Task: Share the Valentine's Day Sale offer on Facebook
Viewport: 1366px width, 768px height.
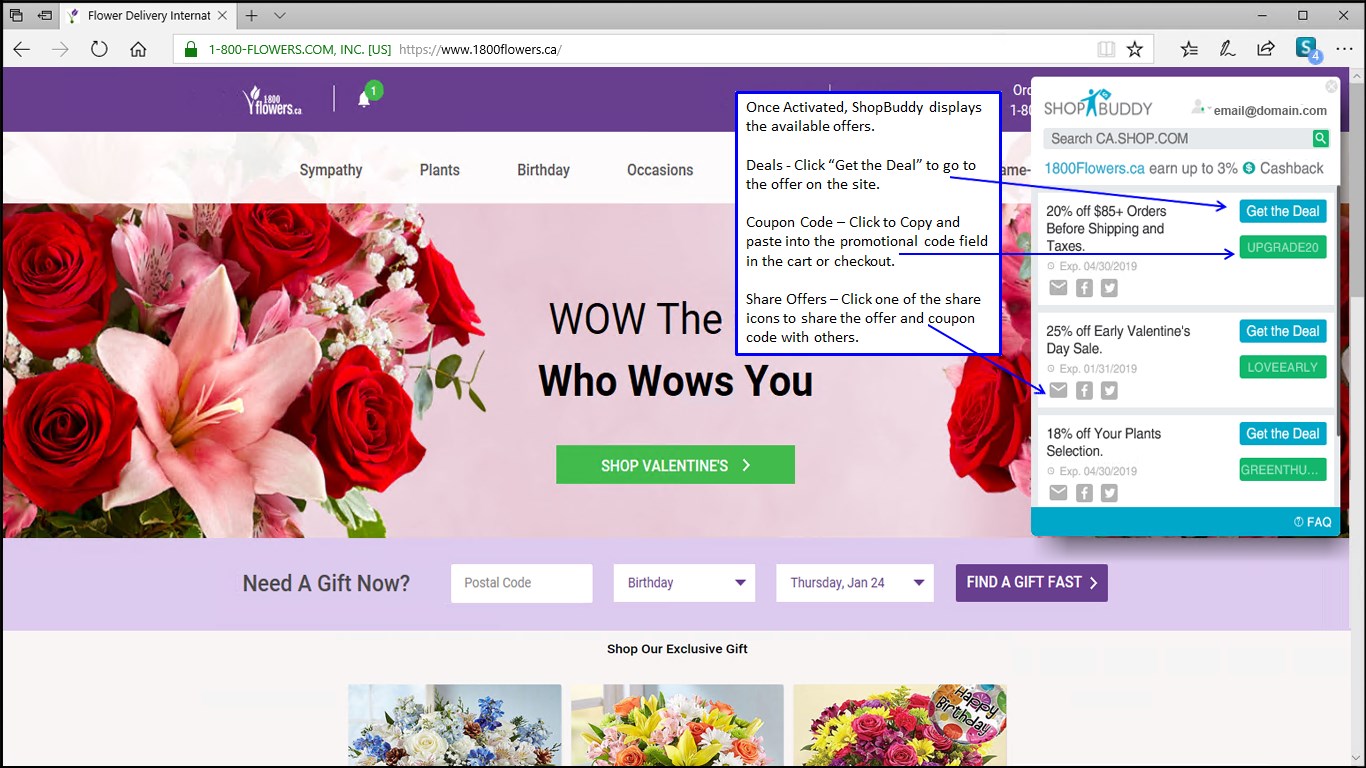Action: coord(1084,391)
